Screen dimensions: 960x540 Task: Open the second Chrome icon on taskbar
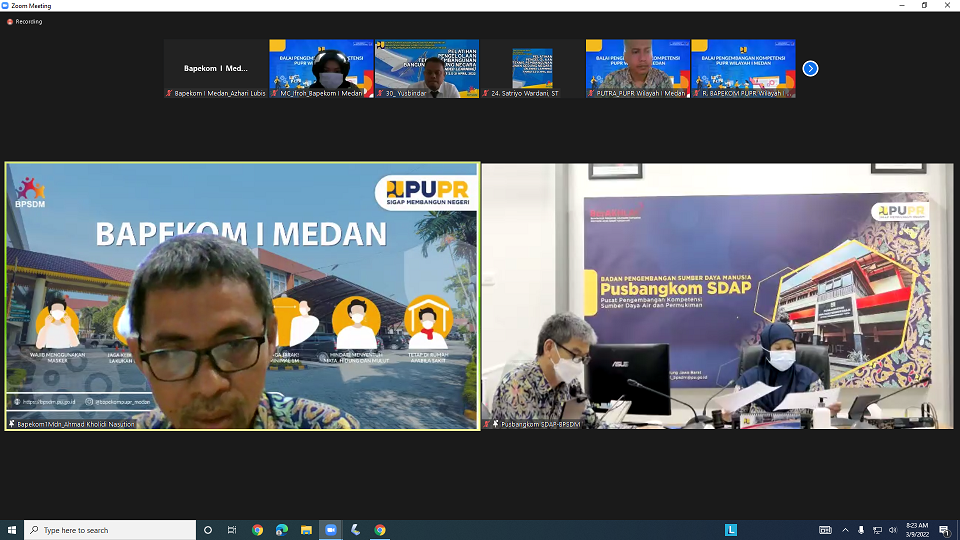coord(380,530)
